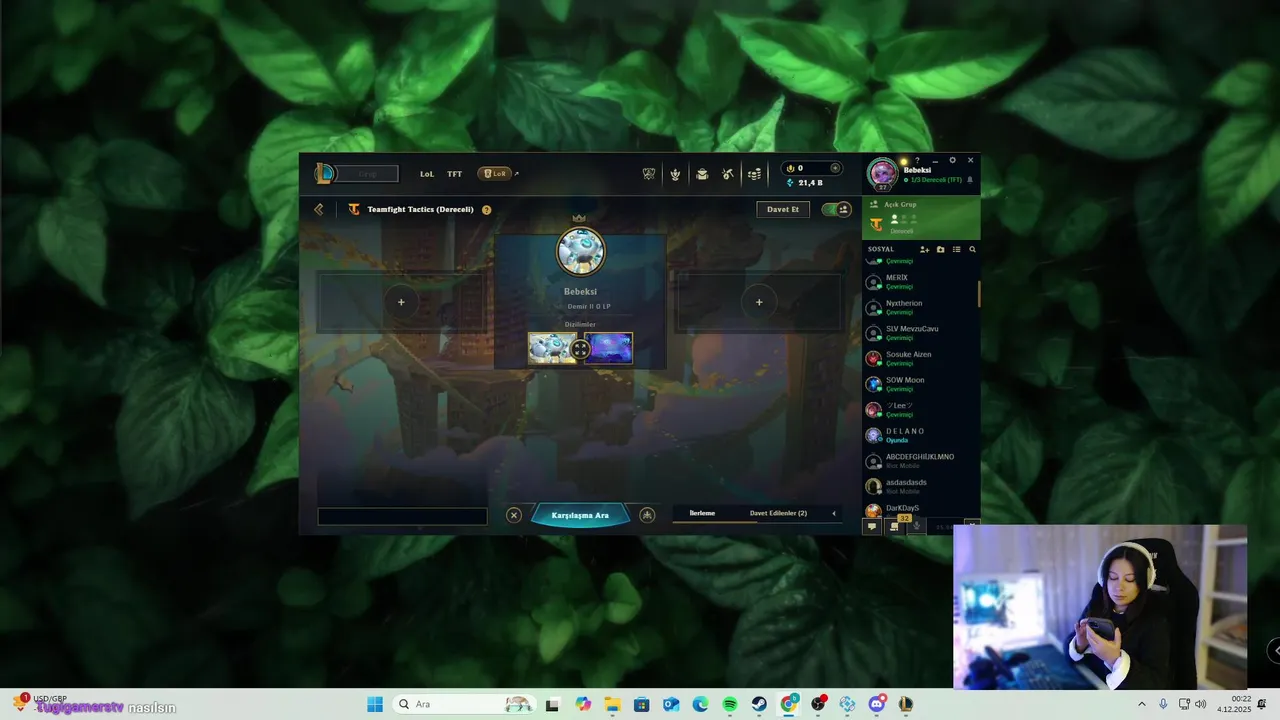Viewport: 1280px width, 720px height.
Task: Click the TFT icon beside Karşılaşma Ara
Action: (x=647, y=515)
